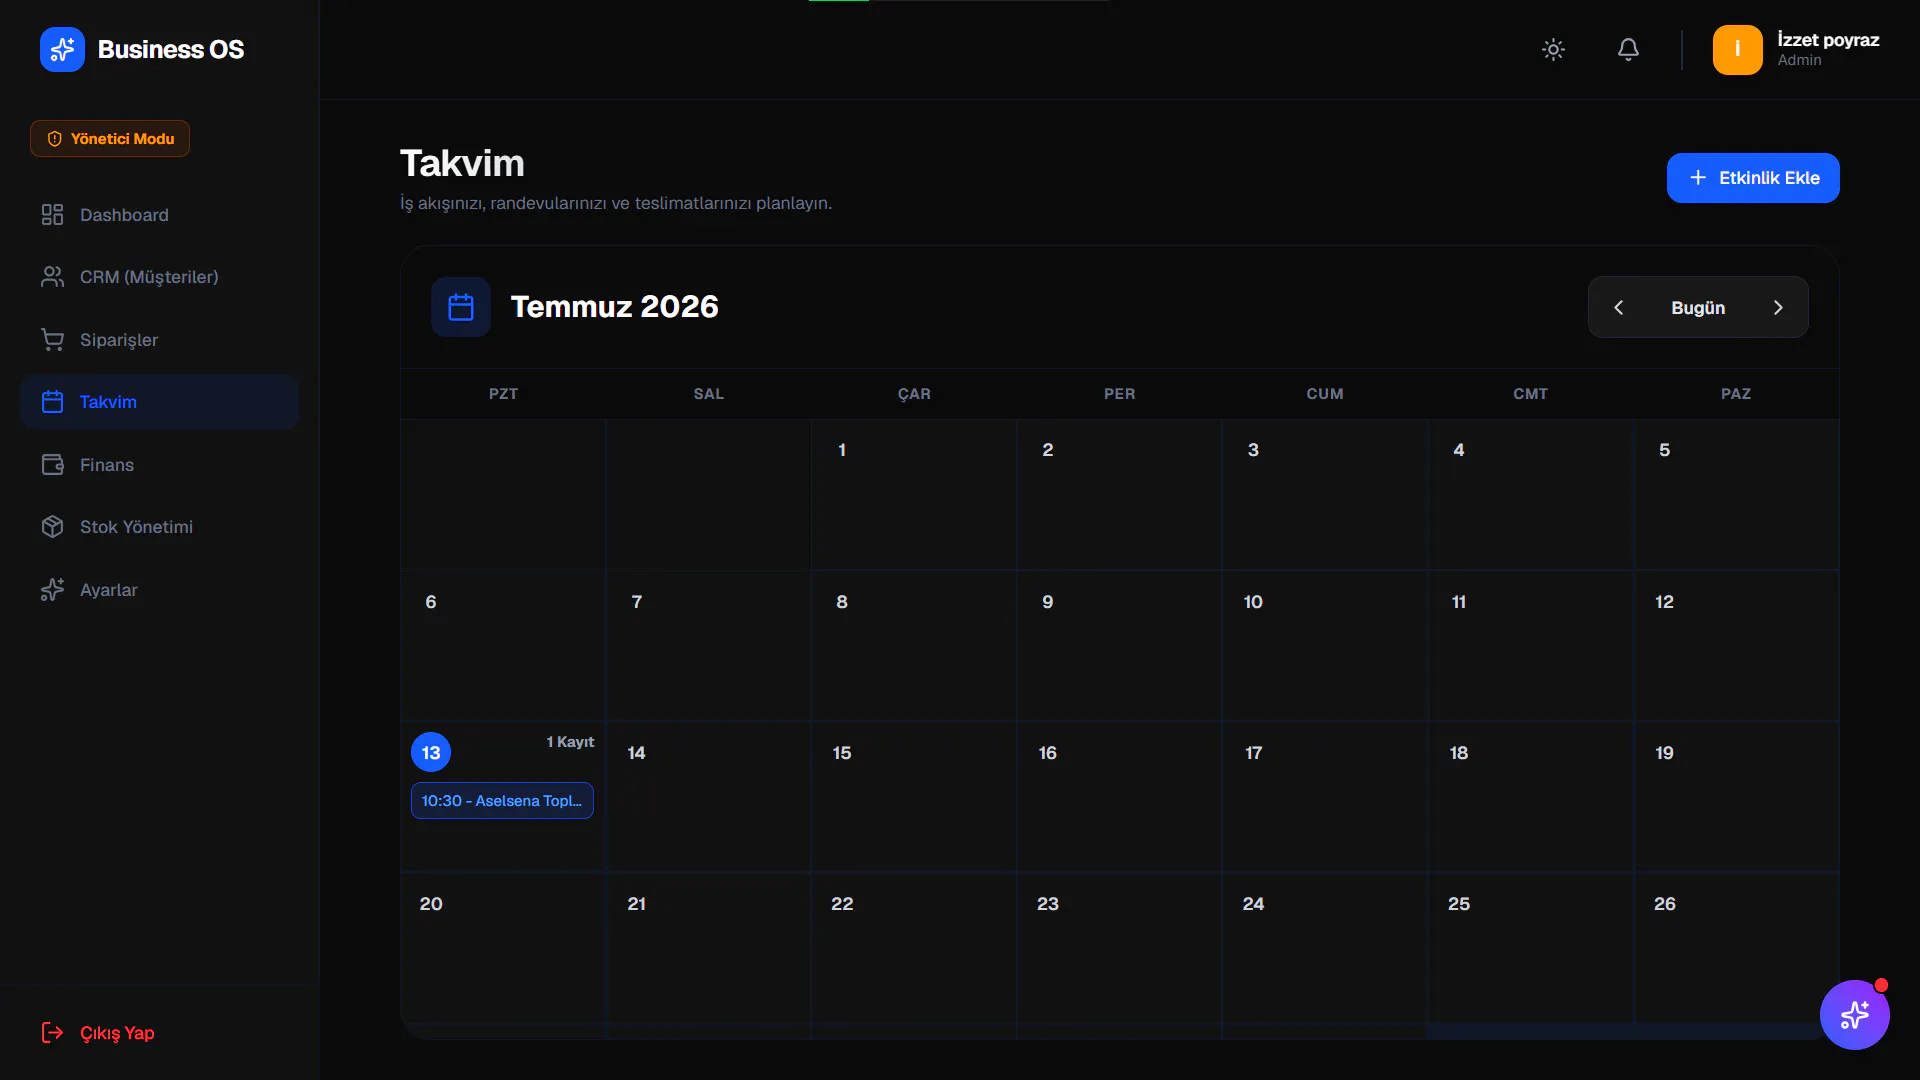Click the İzzet poyraz profile name

tap(1828, 40)
